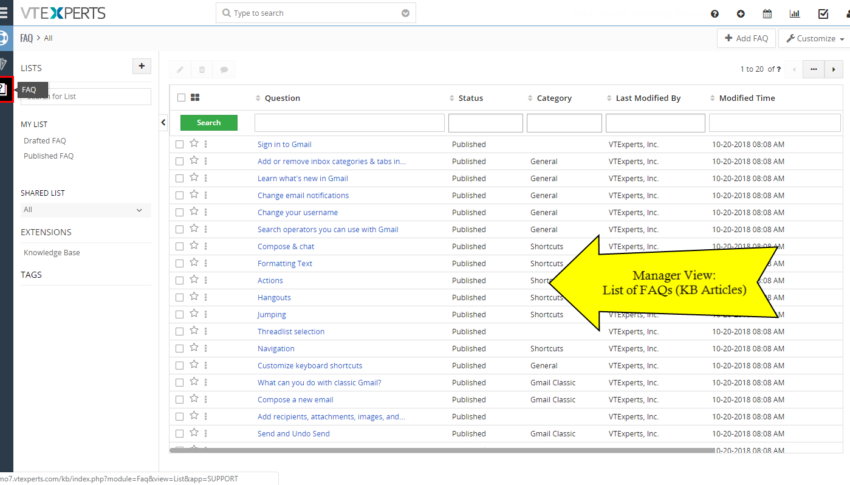
Task: Star the Learn what's new in Gmail row
Action: [x=194, y=178]
